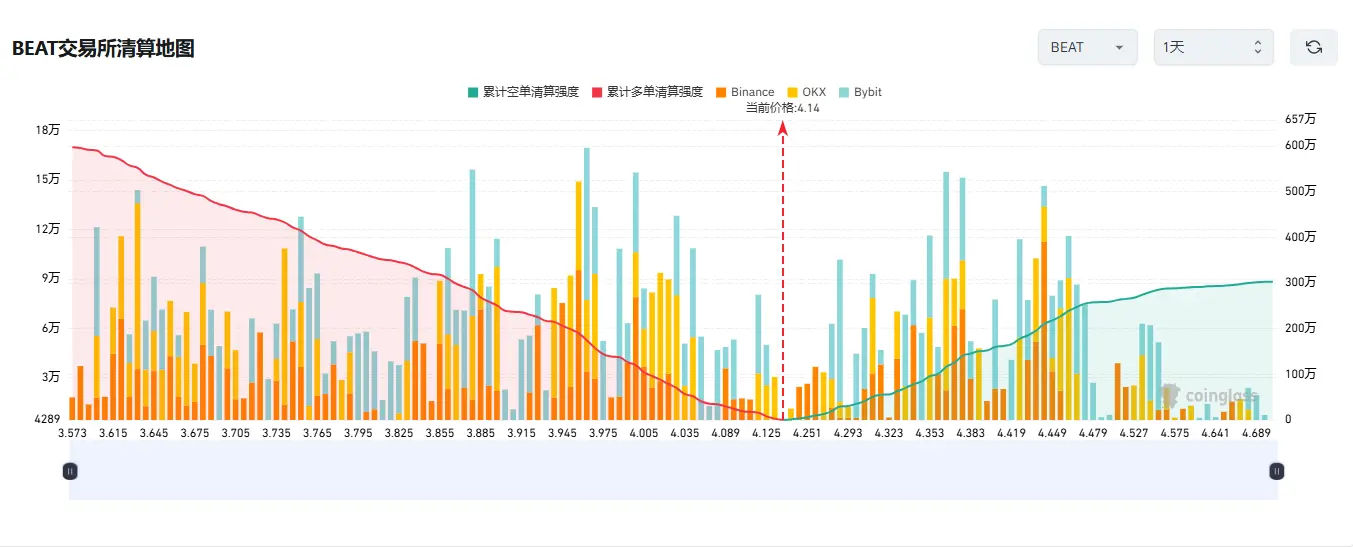Click the 4.089 x-axis label
Viewport: 1353px width, 547px height.
pyautogui.click(x=725, y=433)
